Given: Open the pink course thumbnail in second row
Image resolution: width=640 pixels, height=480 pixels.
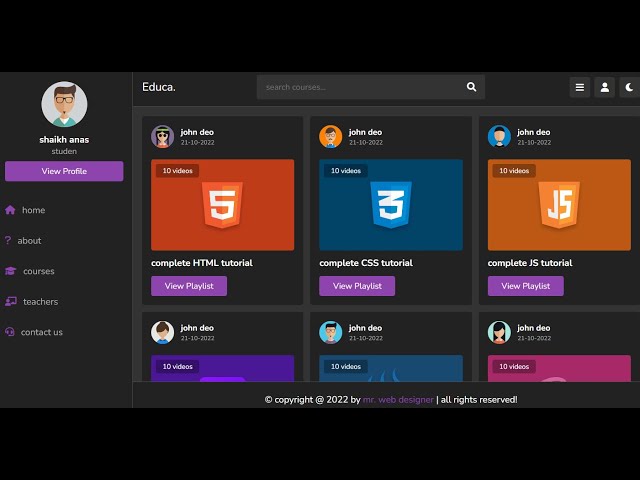Looking at the screenshot, I should tap(559, 368).
